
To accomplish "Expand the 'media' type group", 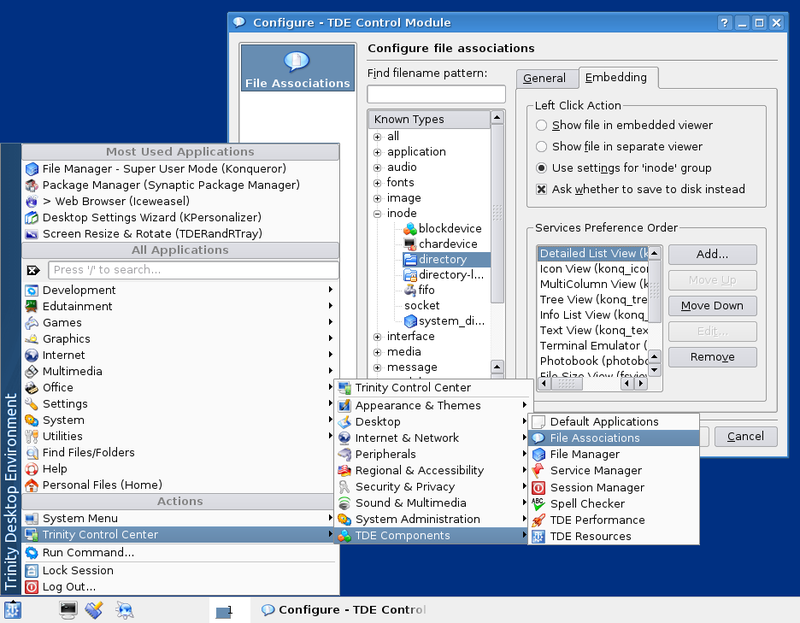I will [x=377, y=352].
